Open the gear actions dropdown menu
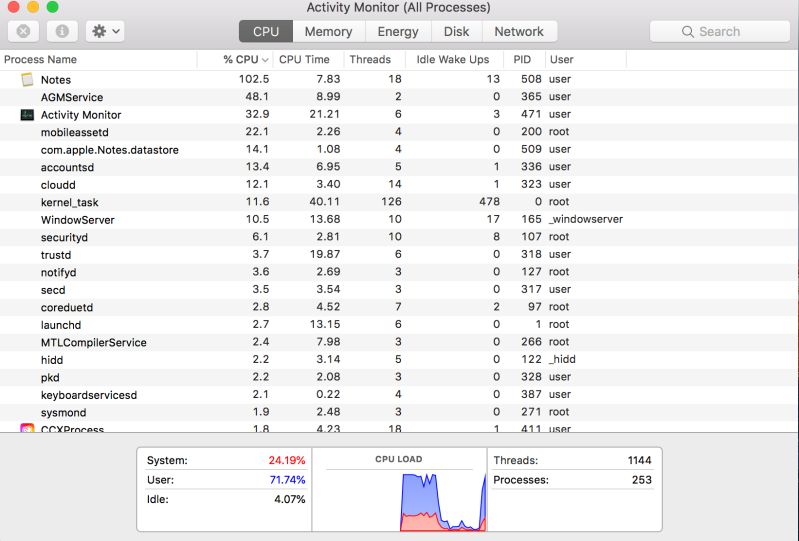Screen dimensions: 799x541 [105, 32]
